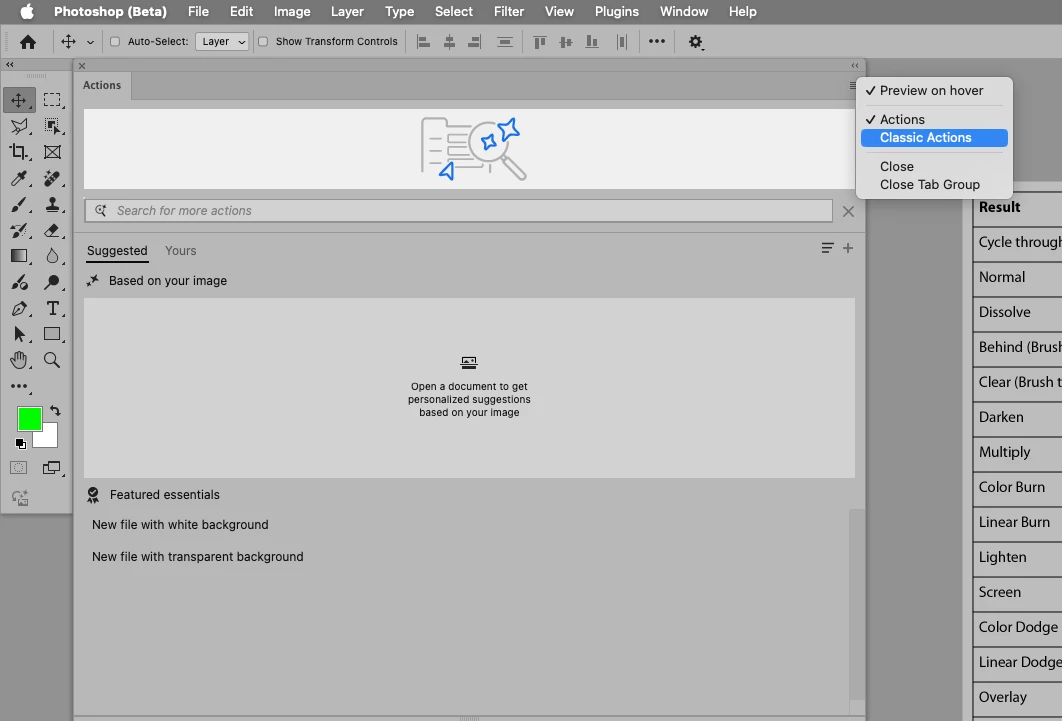Enable Show Transform Controls checkbox
Screen dimensions: 1062x721
pos(263,41)
